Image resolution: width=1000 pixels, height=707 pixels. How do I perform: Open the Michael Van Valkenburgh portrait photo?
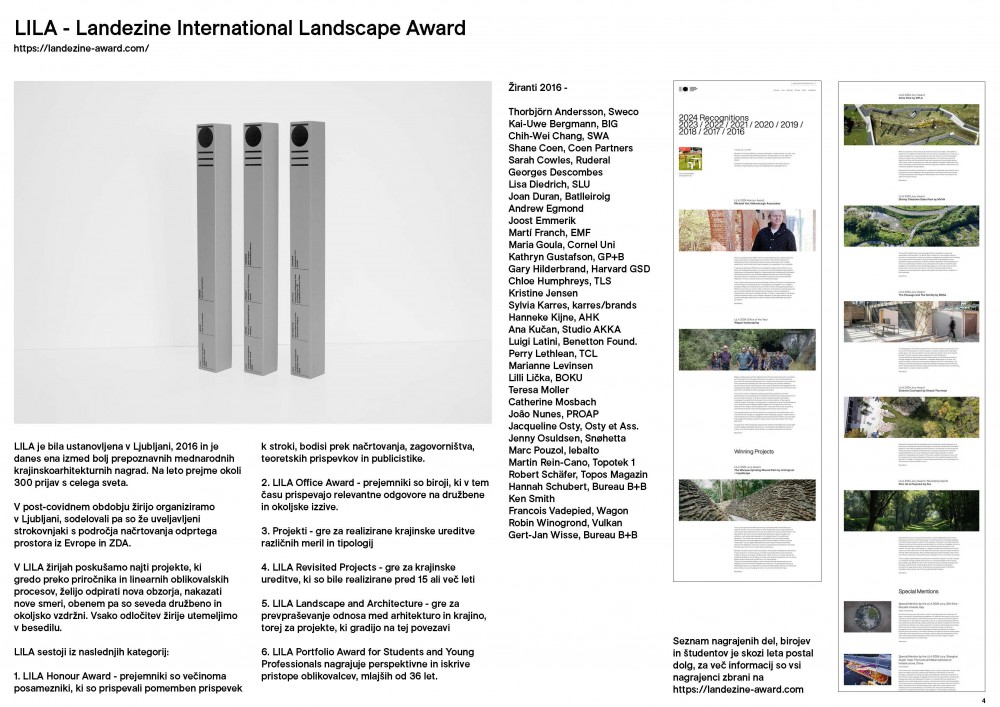point(746,229)
